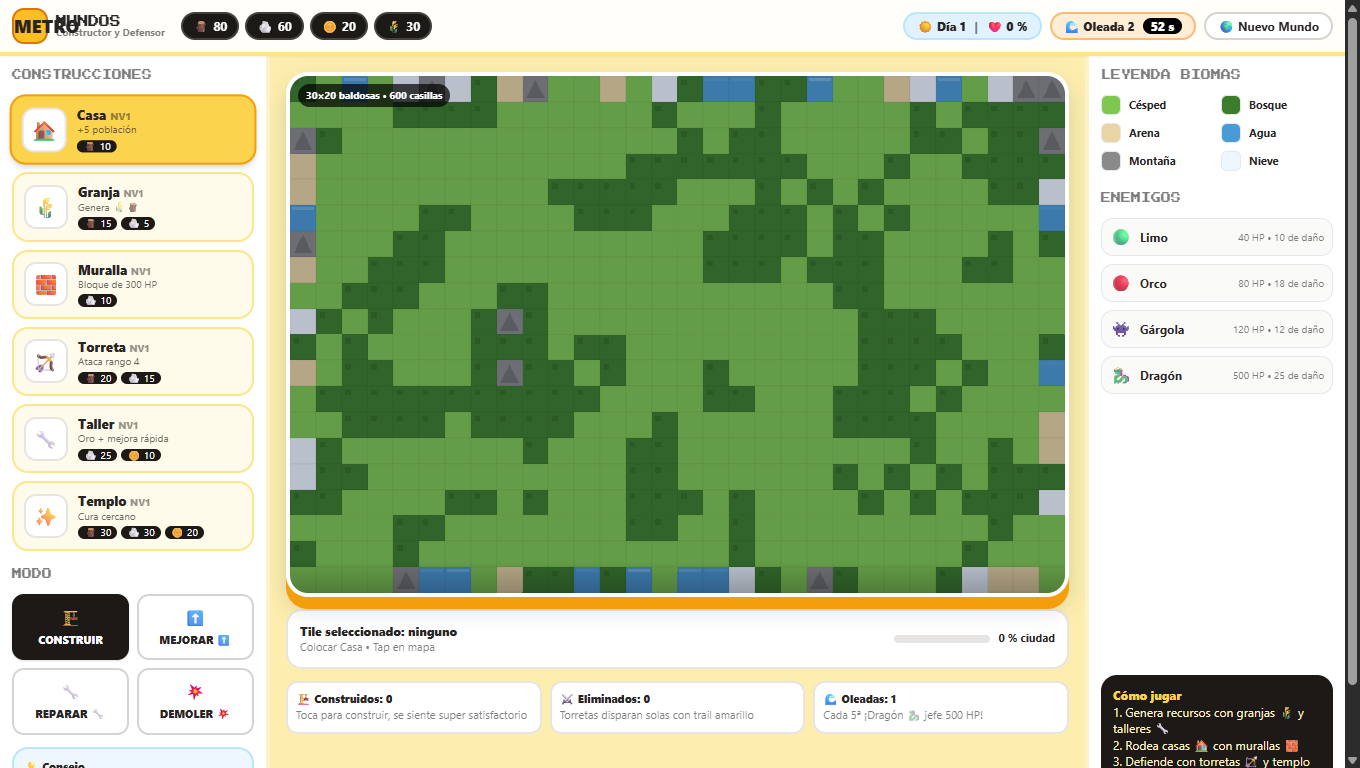Click 'Tile seleccionado: ninguno' text
Viewport: 1360px width, 768px height.
click(378, 632)
